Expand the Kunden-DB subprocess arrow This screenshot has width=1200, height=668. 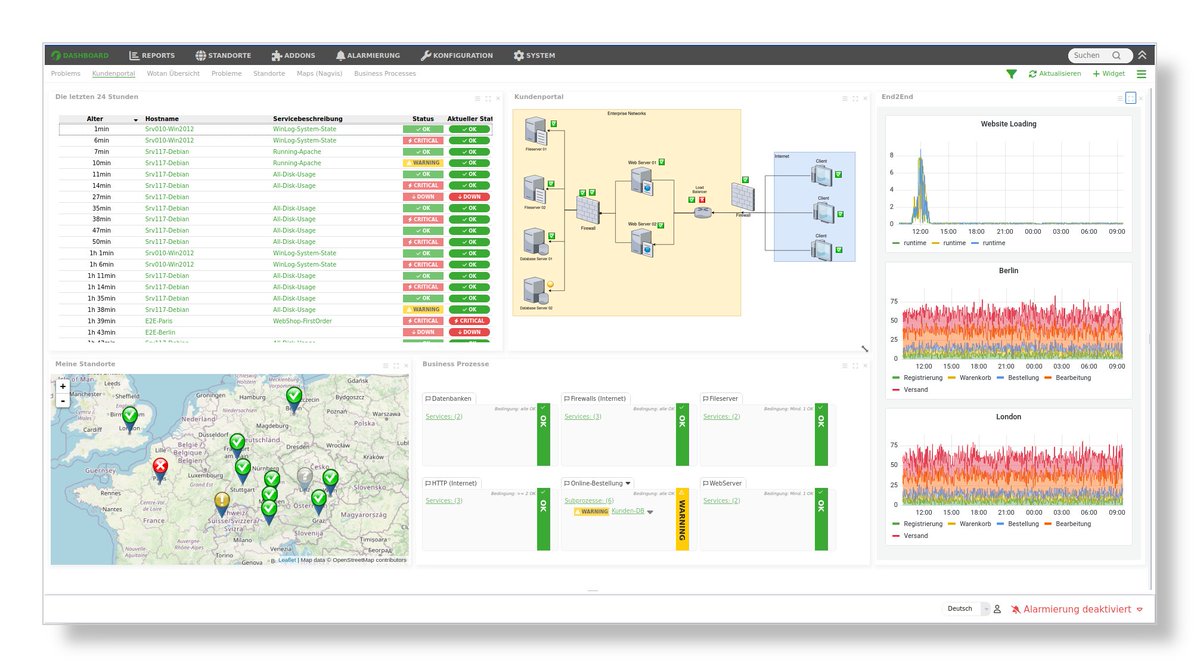(650, 512)
